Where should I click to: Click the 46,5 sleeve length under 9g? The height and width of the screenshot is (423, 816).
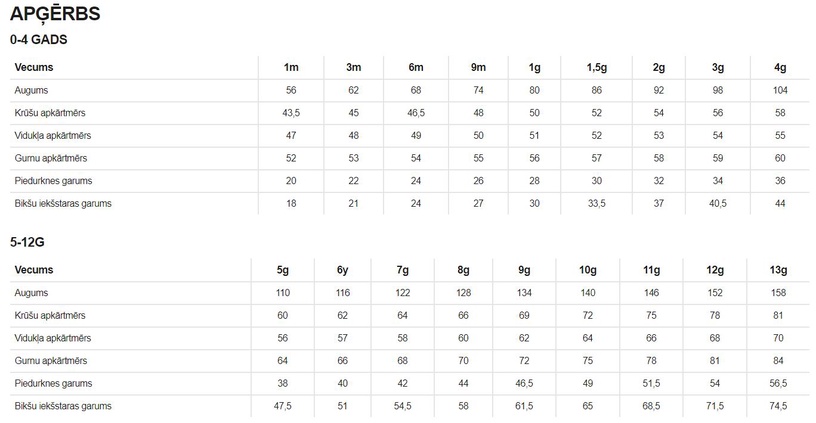pos(524,383)
